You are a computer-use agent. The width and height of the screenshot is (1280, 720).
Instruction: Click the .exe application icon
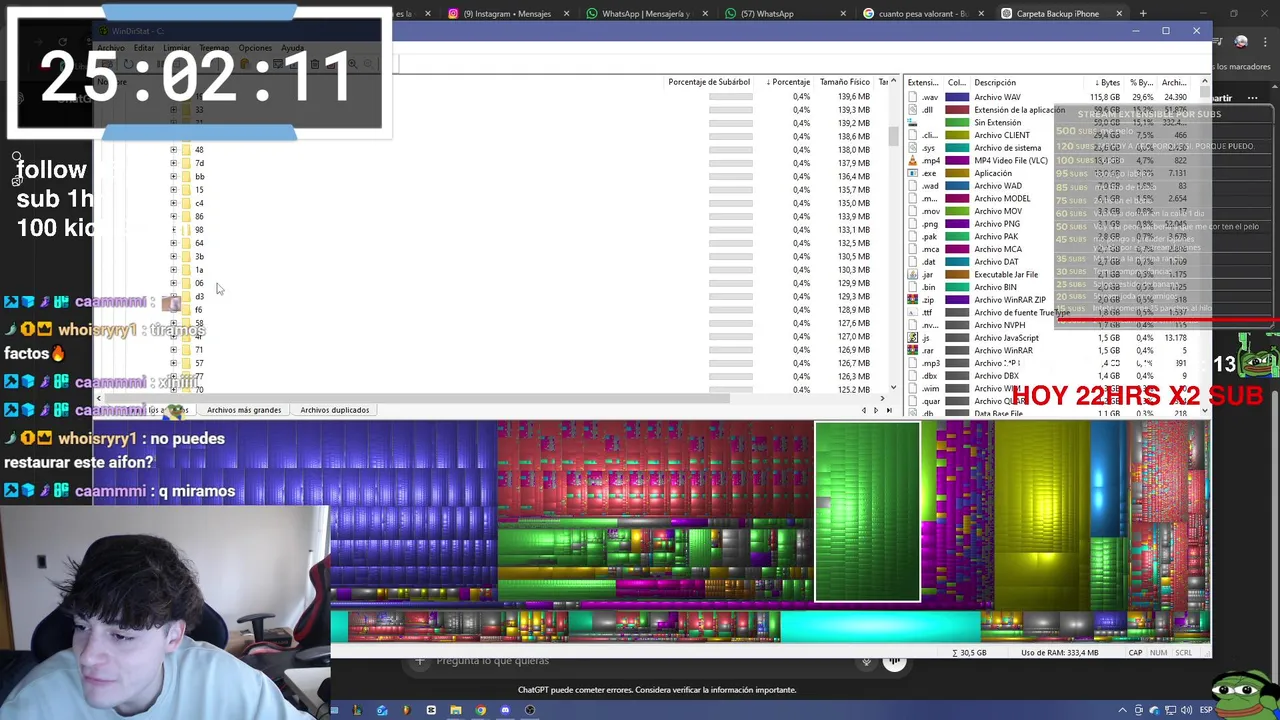[913, 173]
